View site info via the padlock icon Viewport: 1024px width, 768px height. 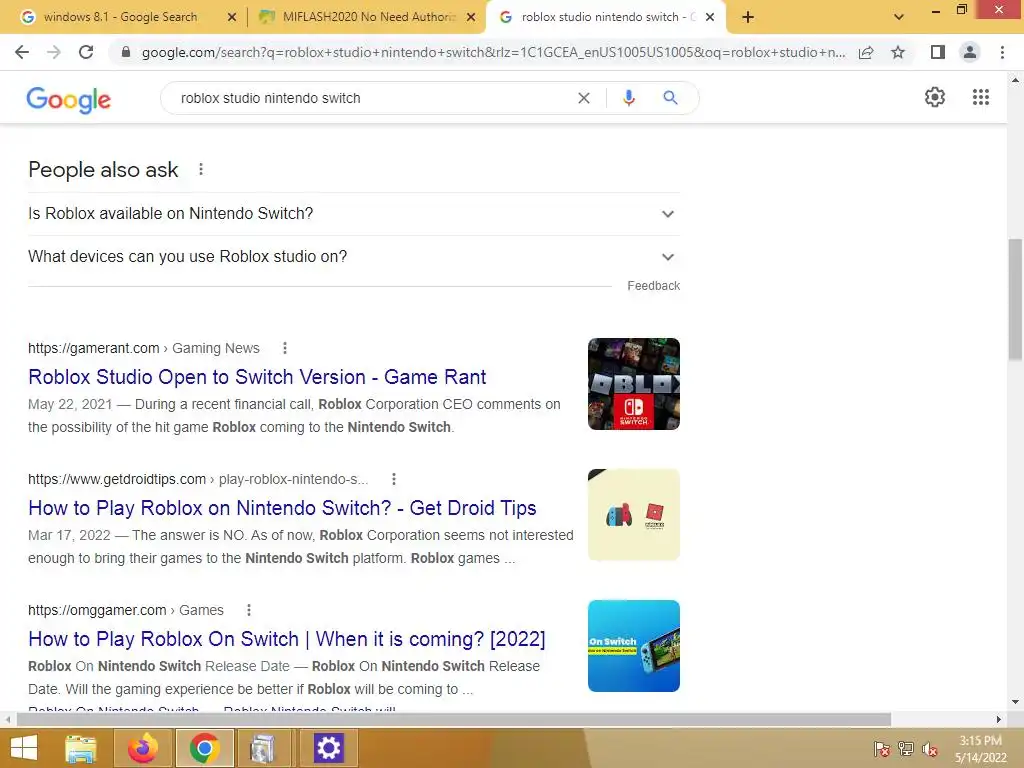click(x=126, y=52)
